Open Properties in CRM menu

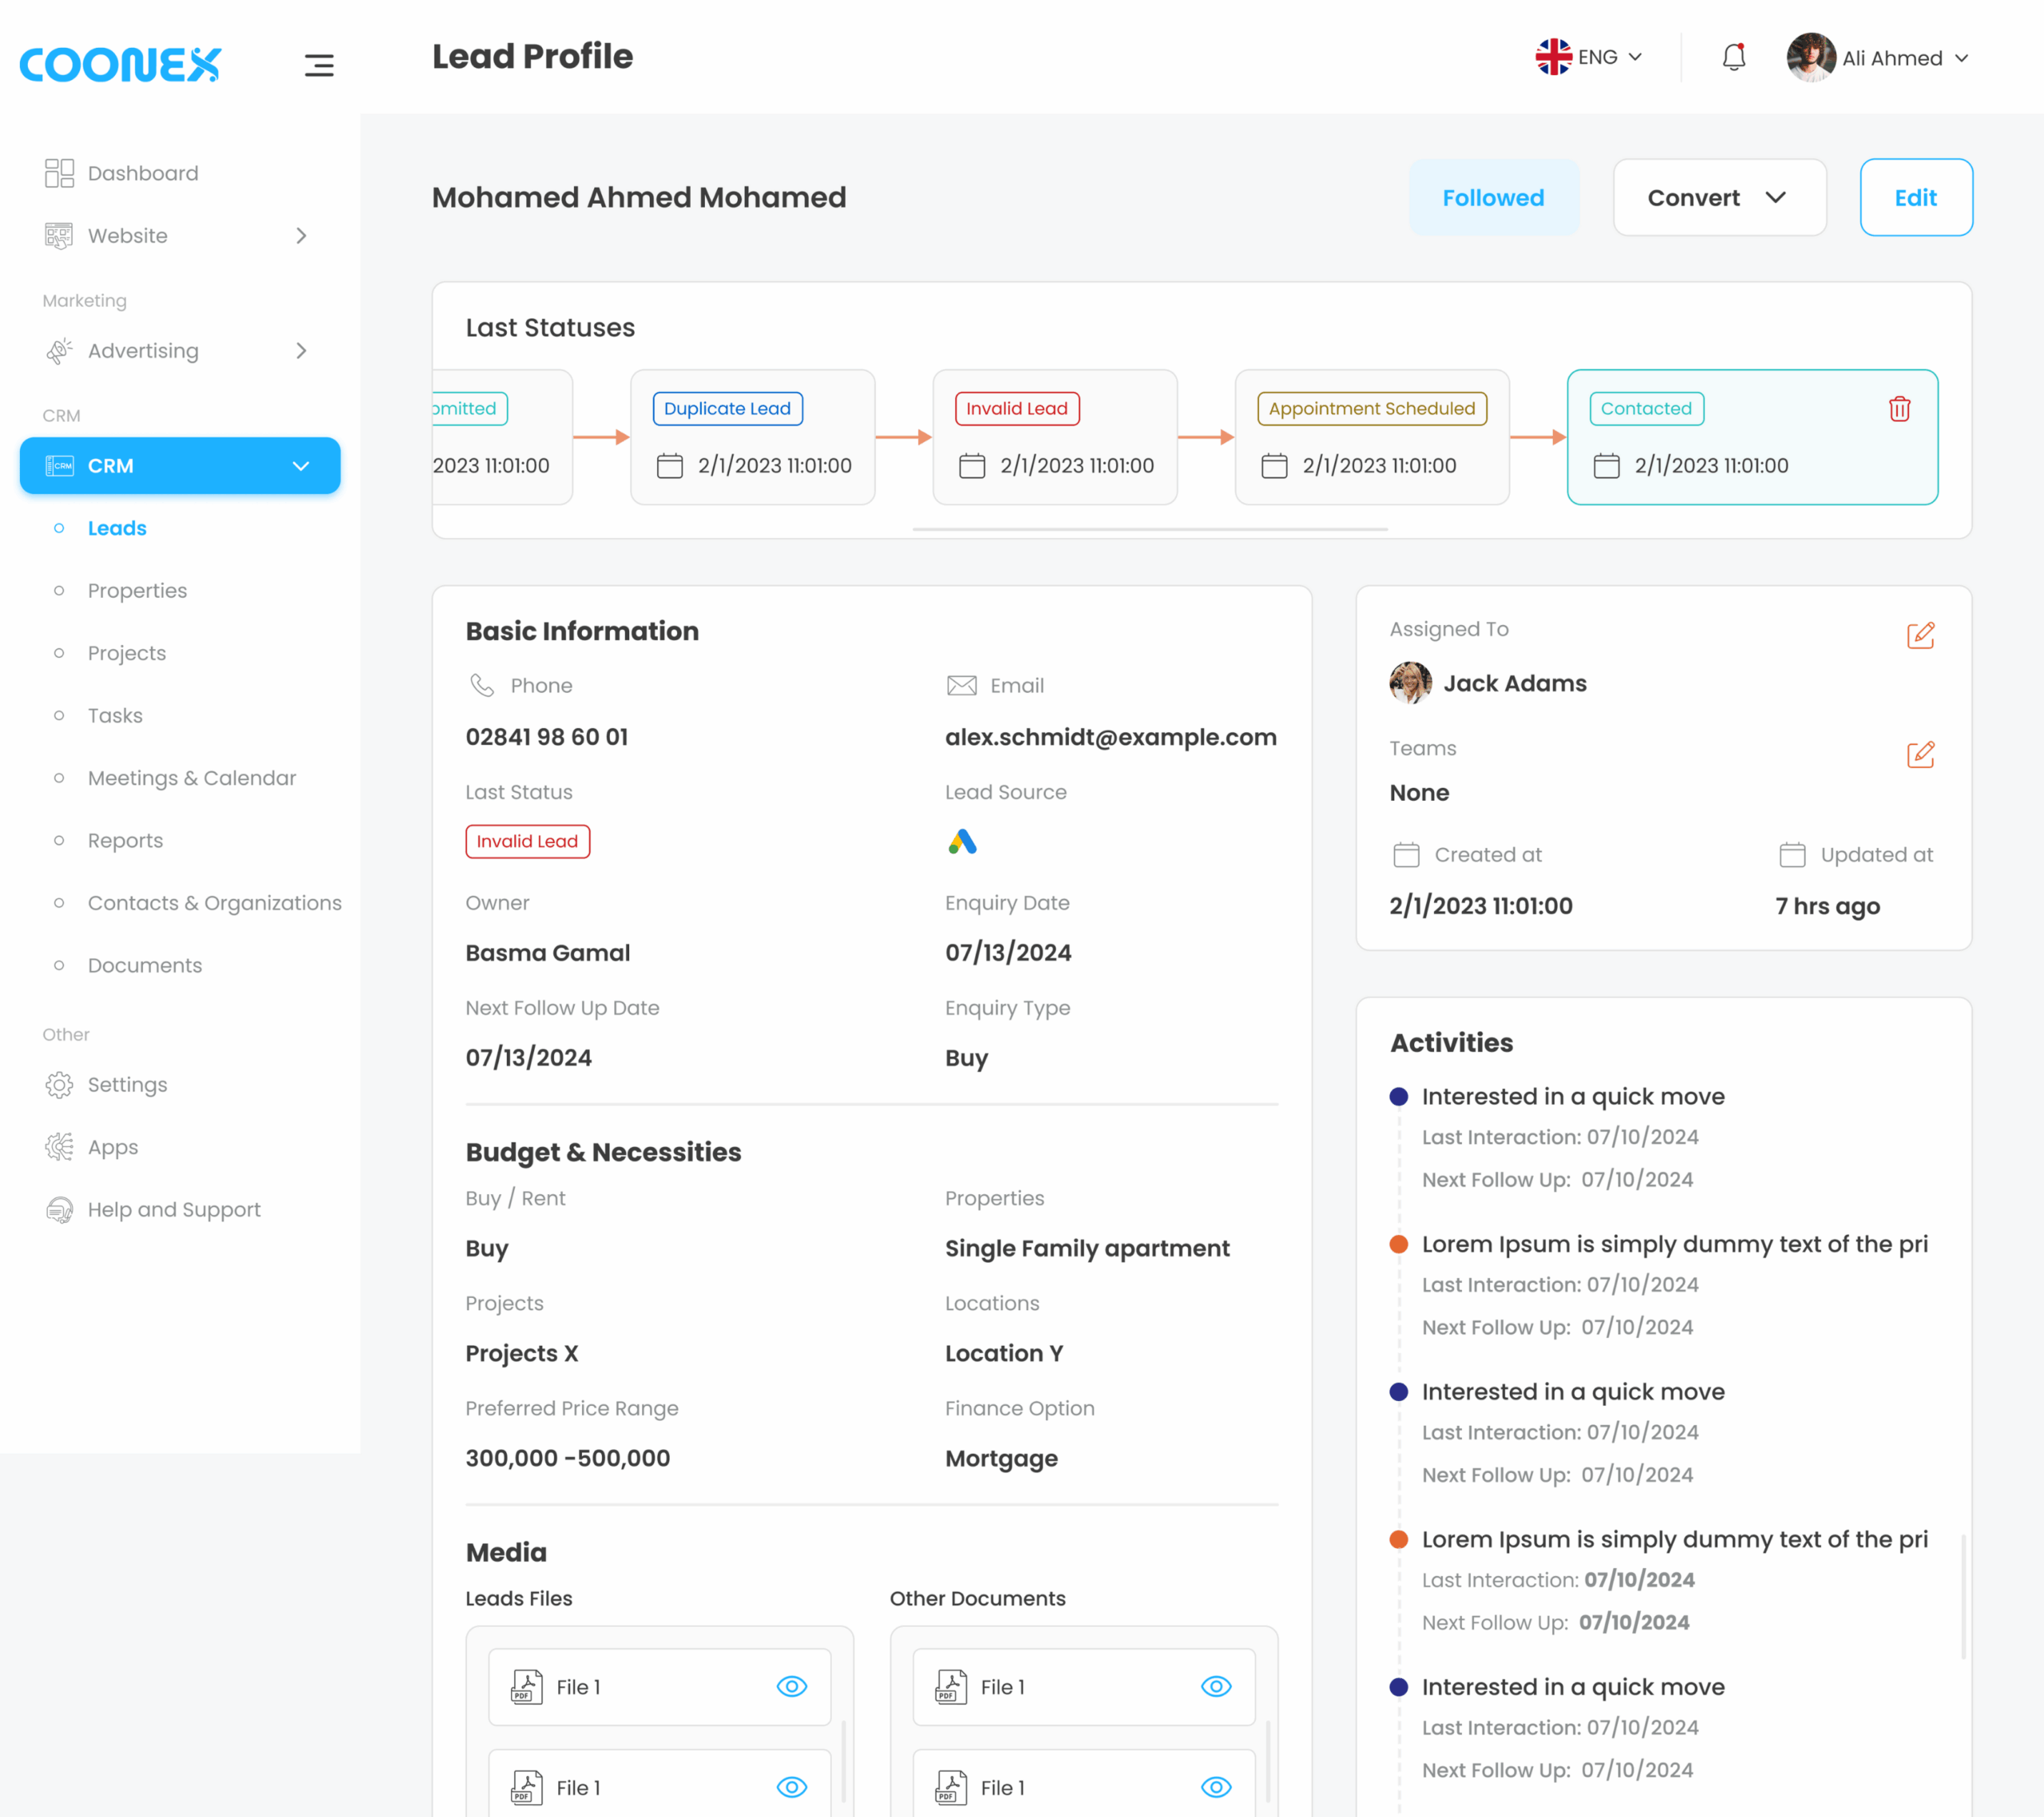point(137,591)
